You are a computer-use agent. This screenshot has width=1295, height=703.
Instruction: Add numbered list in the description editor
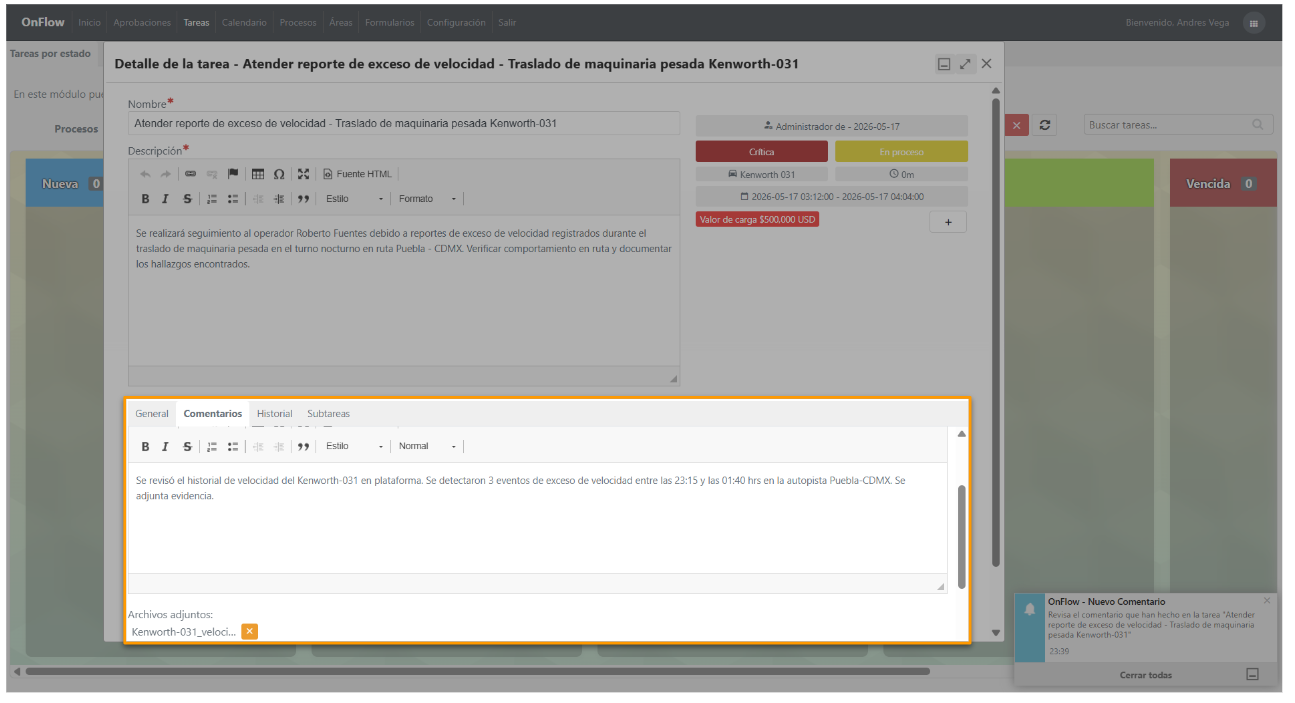pos(212,199)
